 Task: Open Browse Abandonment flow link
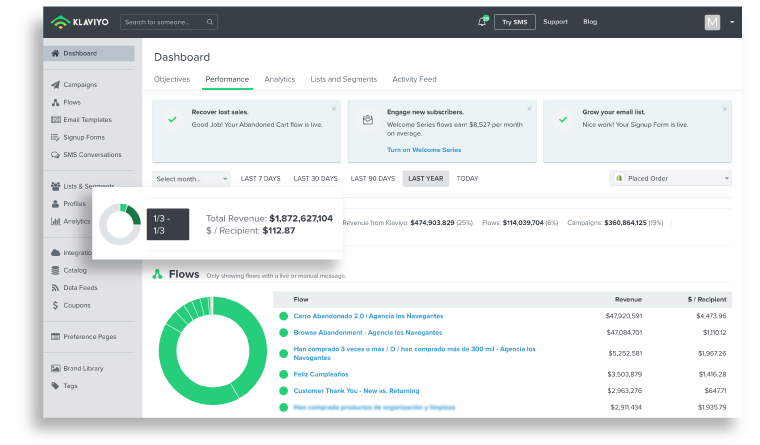[368, 333]
